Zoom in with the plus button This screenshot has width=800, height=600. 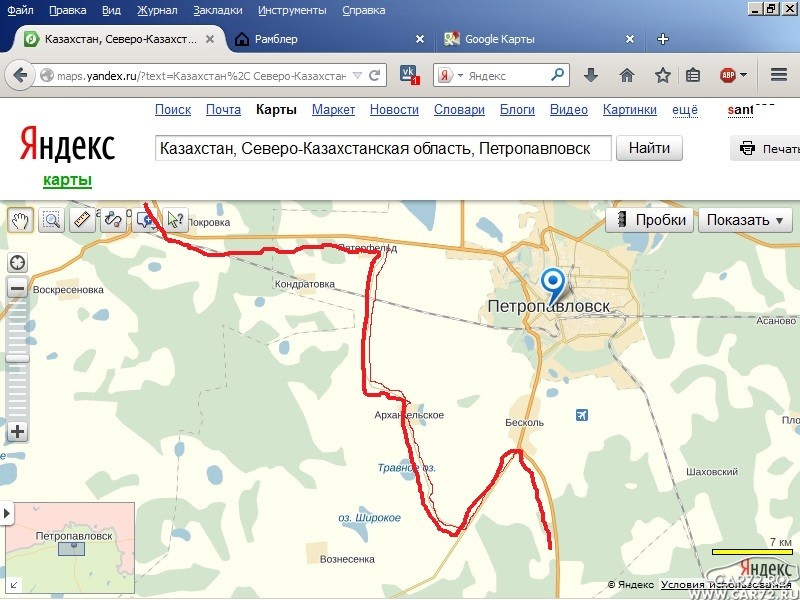pyautogui.click(x=17, y=432)
